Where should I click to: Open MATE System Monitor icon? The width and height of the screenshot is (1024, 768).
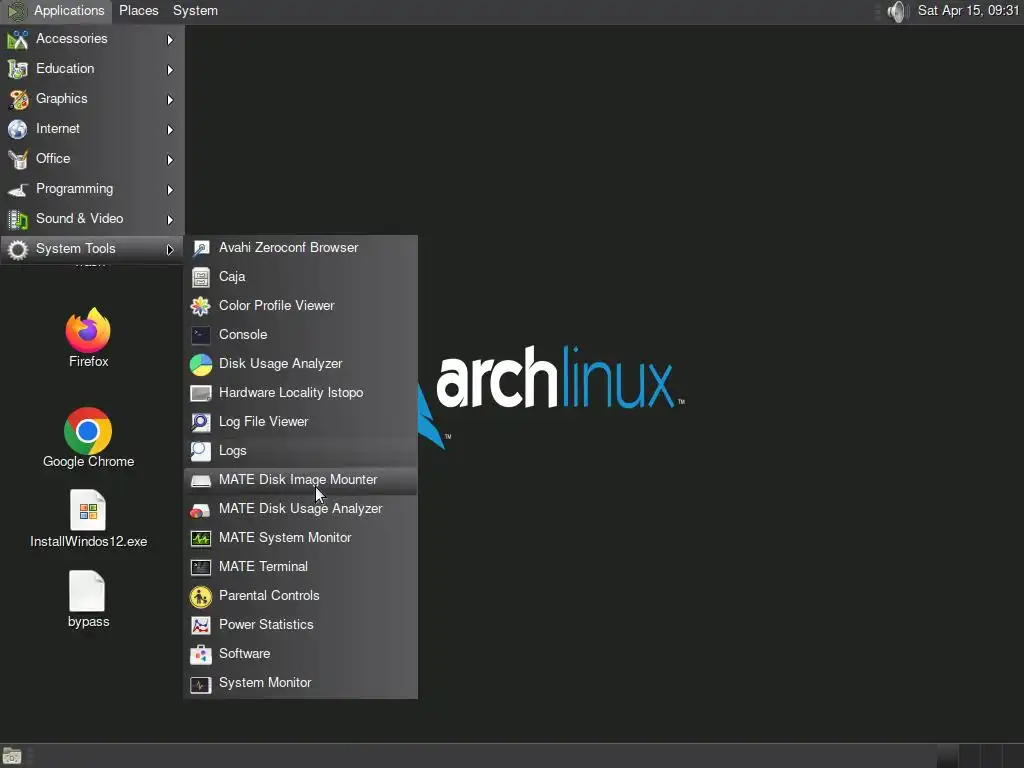click(x=200, y=538)
